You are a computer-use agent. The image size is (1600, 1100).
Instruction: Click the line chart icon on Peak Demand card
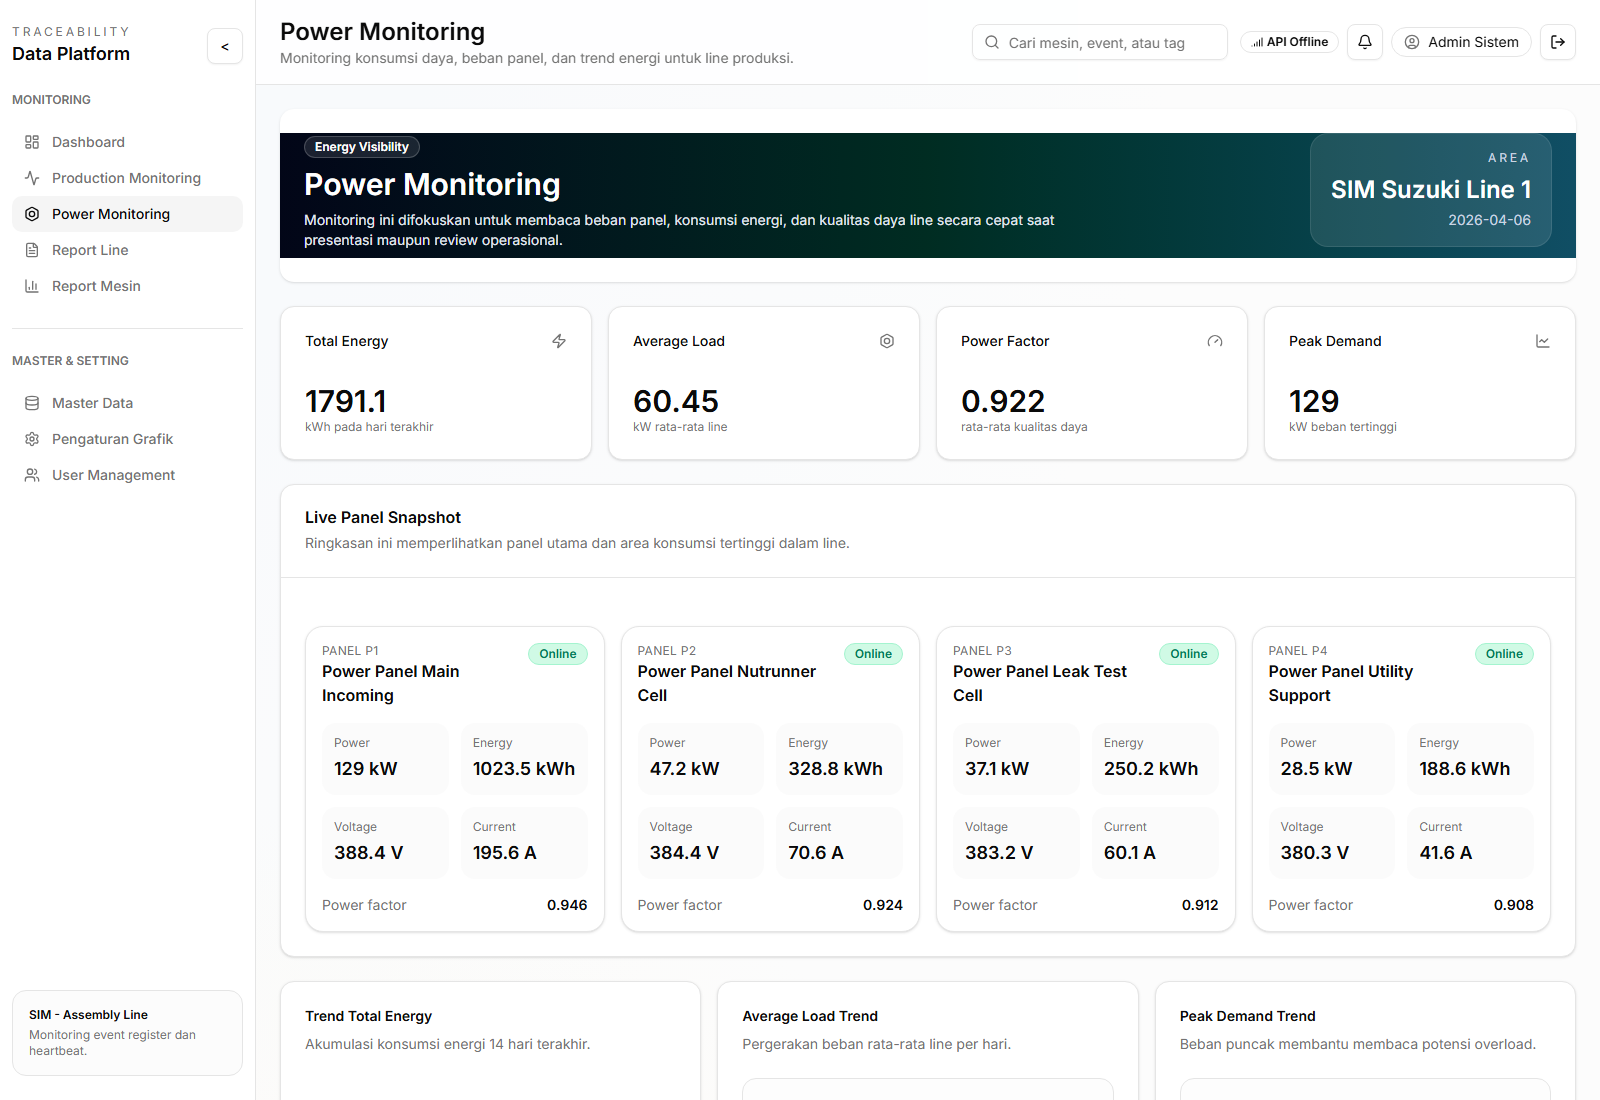(x=1543, y=341)
